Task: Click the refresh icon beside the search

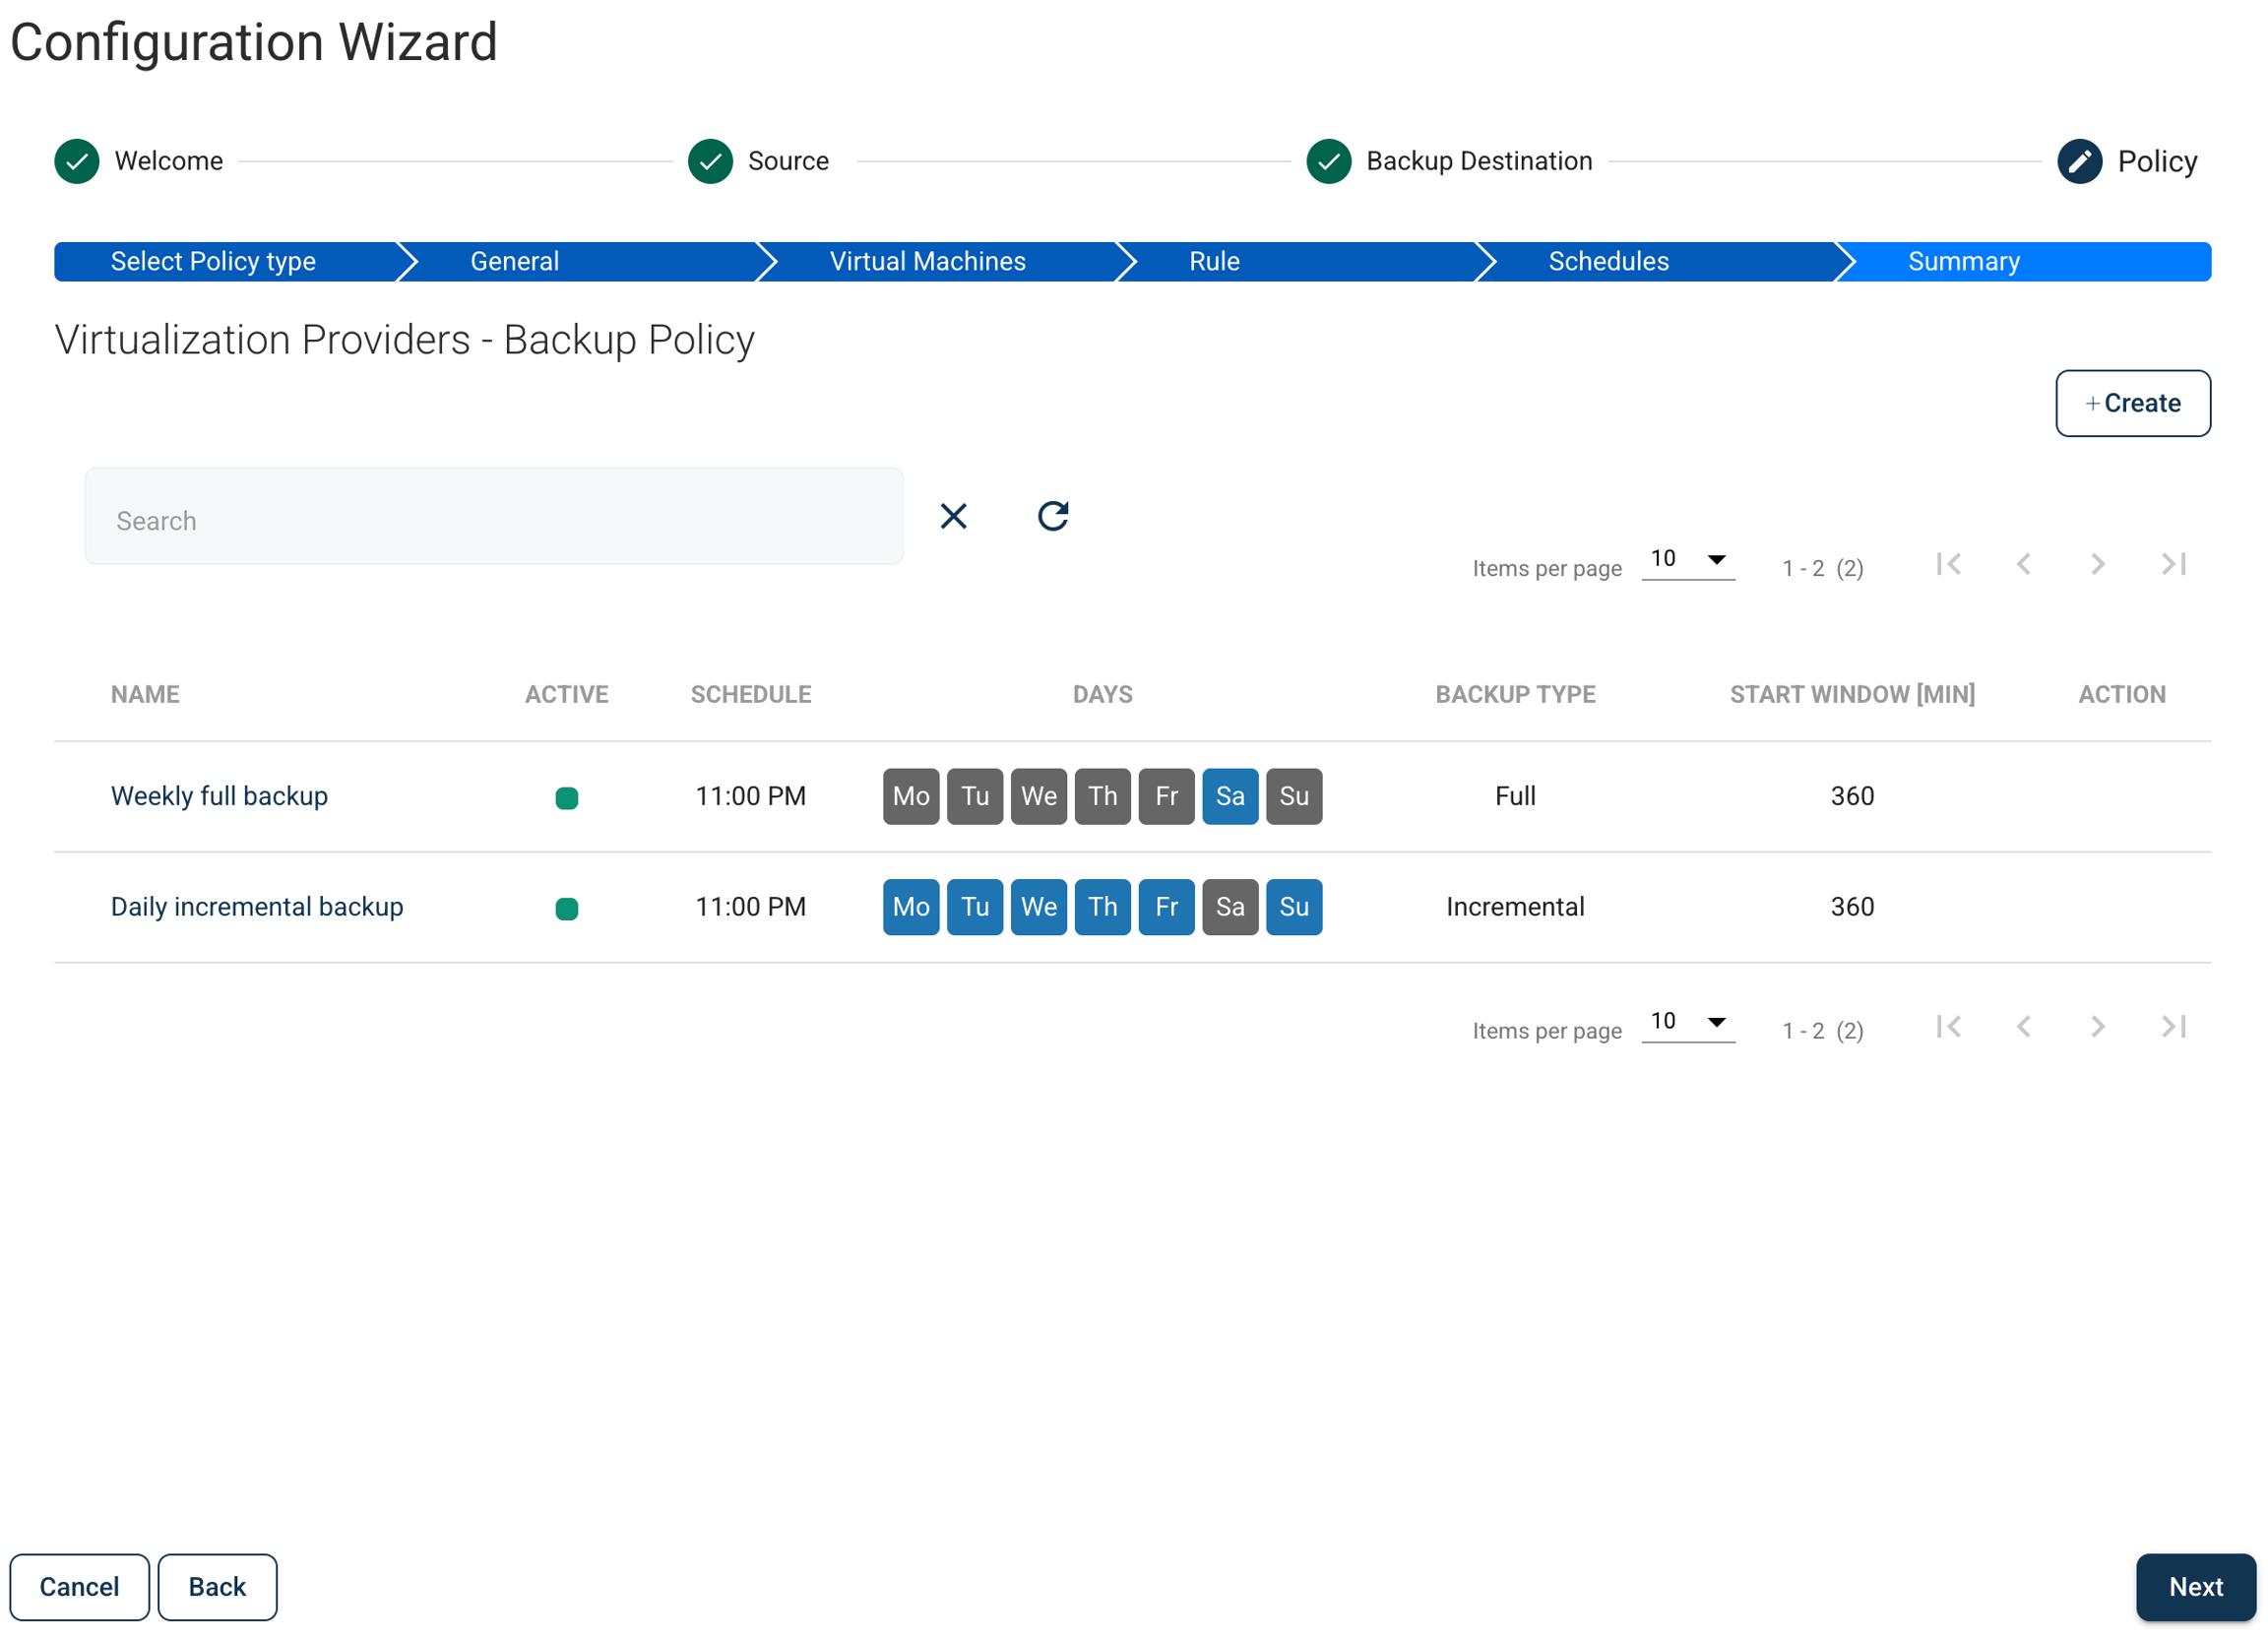Action: pyautogui.click(x=1053, y=516)
